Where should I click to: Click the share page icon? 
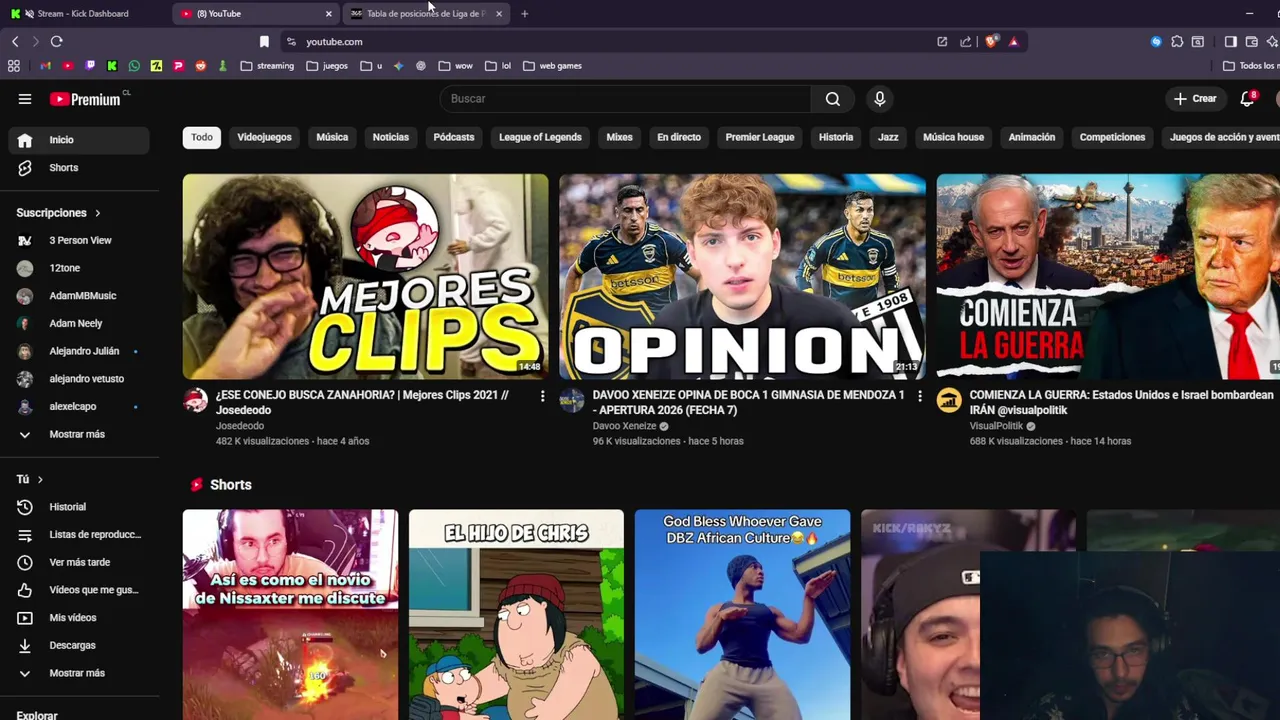[x=966, y=42]
